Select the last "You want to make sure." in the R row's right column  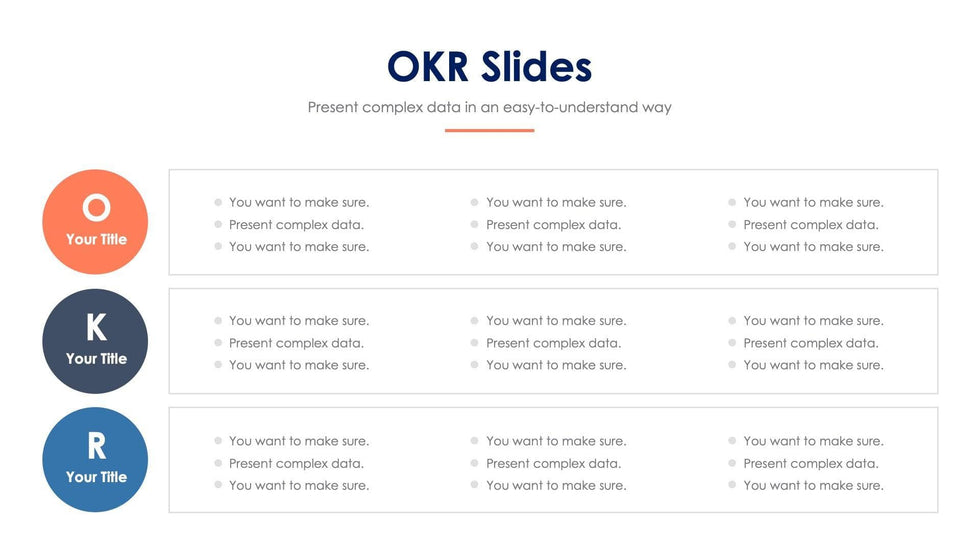tap(813, 485)
